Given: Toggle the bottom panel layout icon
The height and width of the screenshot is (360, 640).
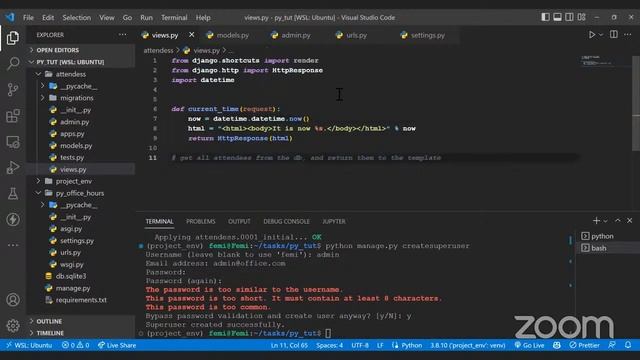Looking at the screenshot, I should (x=557, y=17).
